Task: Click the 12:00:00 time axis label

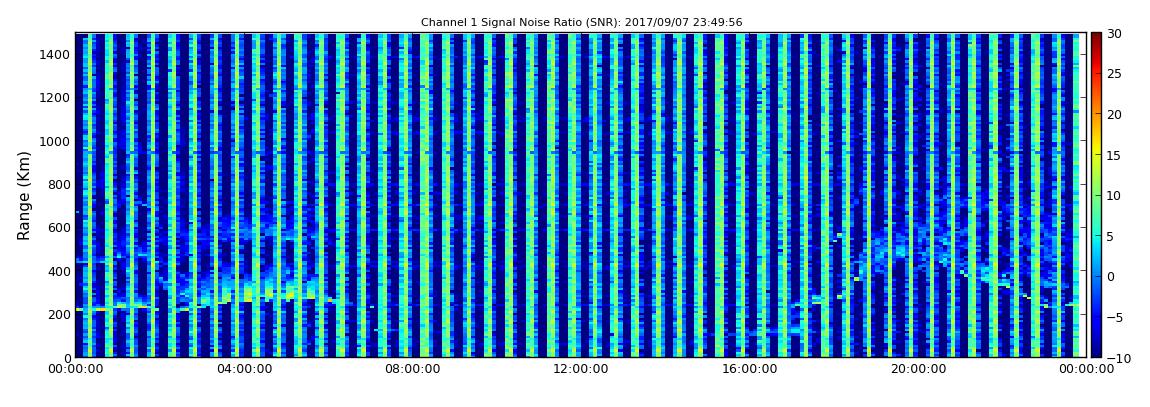Action: tap(580, 369)
